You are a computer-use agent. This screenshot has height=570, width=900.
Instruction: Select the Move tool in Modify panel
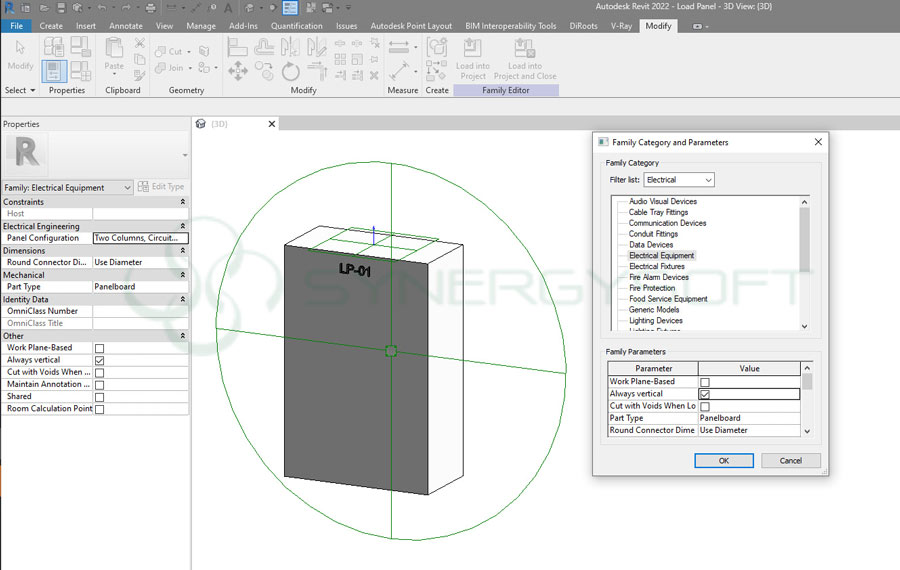point(238,70)
